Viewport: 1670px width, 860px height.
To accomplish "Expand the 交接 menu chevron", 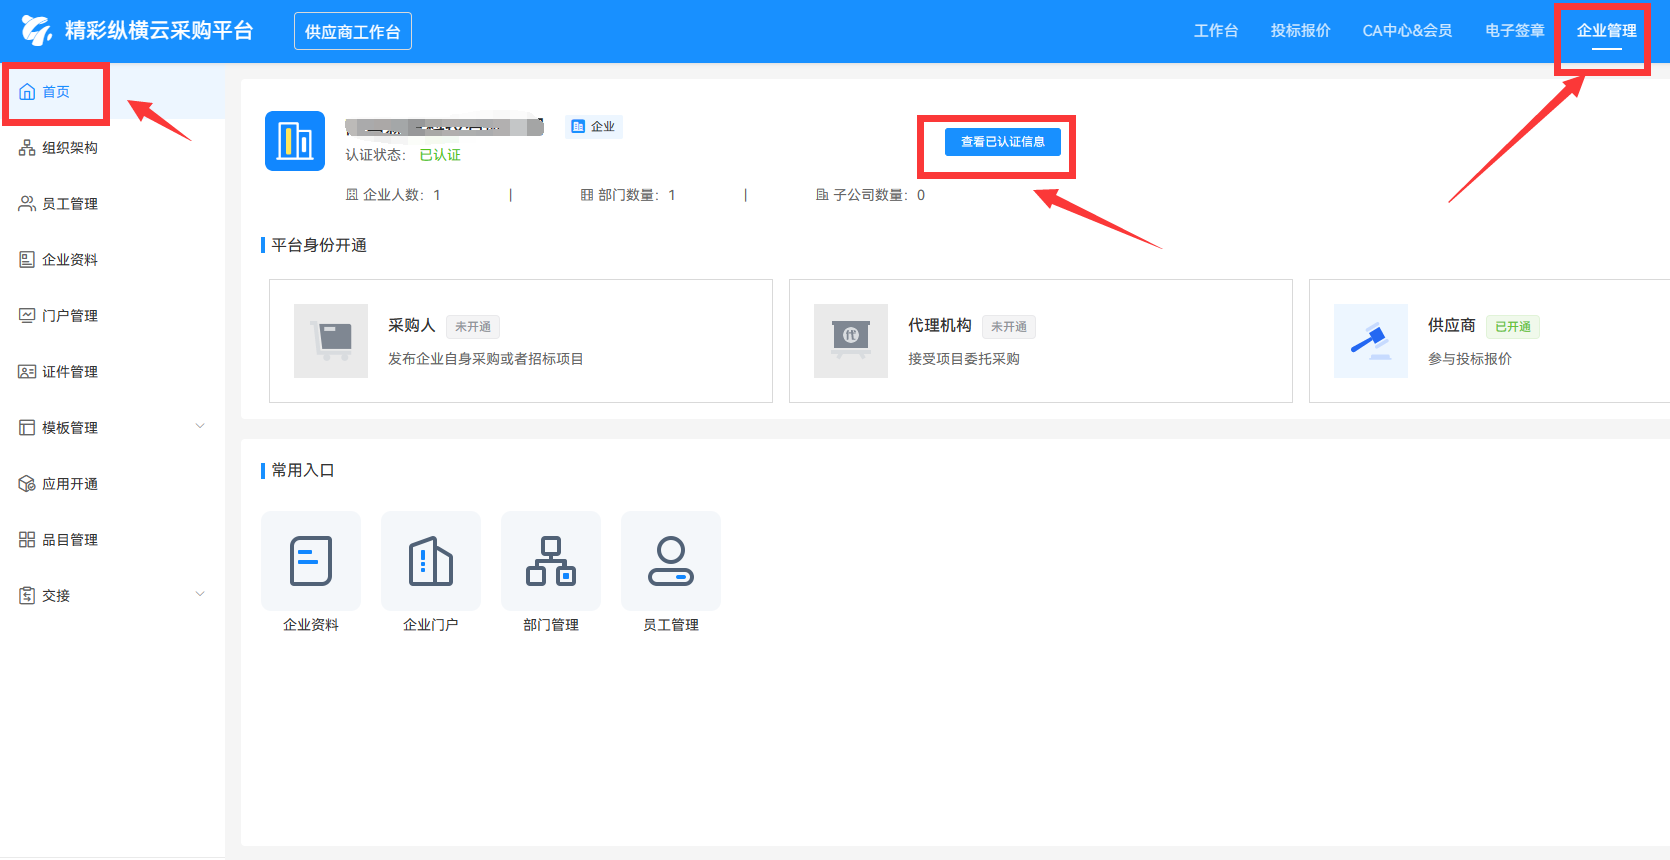I will pyautogui.click(x=200, y=595).
